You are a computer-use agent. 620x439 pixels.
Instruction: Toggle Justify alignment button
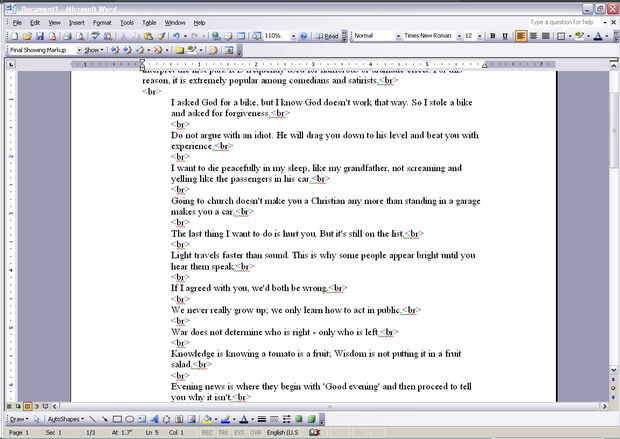coord(546,36)
